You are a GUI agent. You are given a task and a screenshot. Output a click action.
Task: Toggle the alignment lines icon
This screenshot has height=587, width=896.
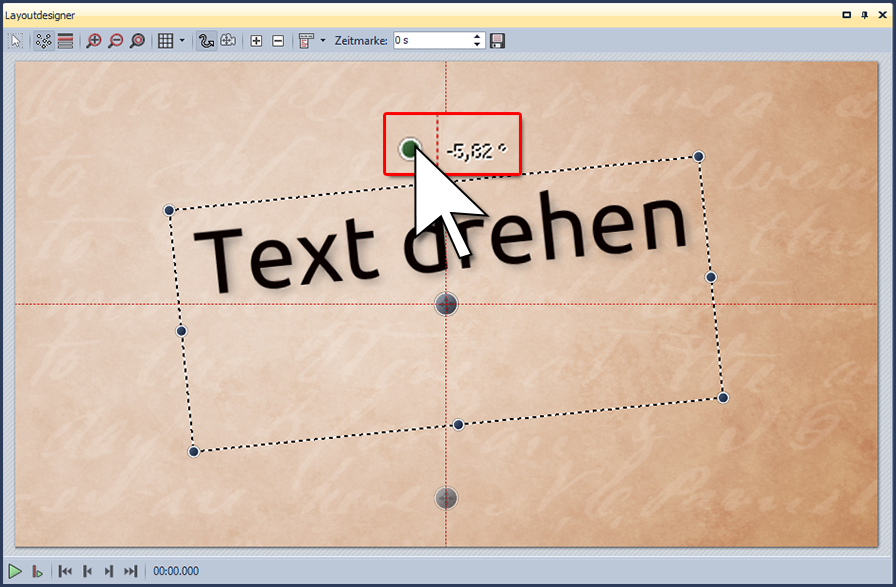click(64, 40)
